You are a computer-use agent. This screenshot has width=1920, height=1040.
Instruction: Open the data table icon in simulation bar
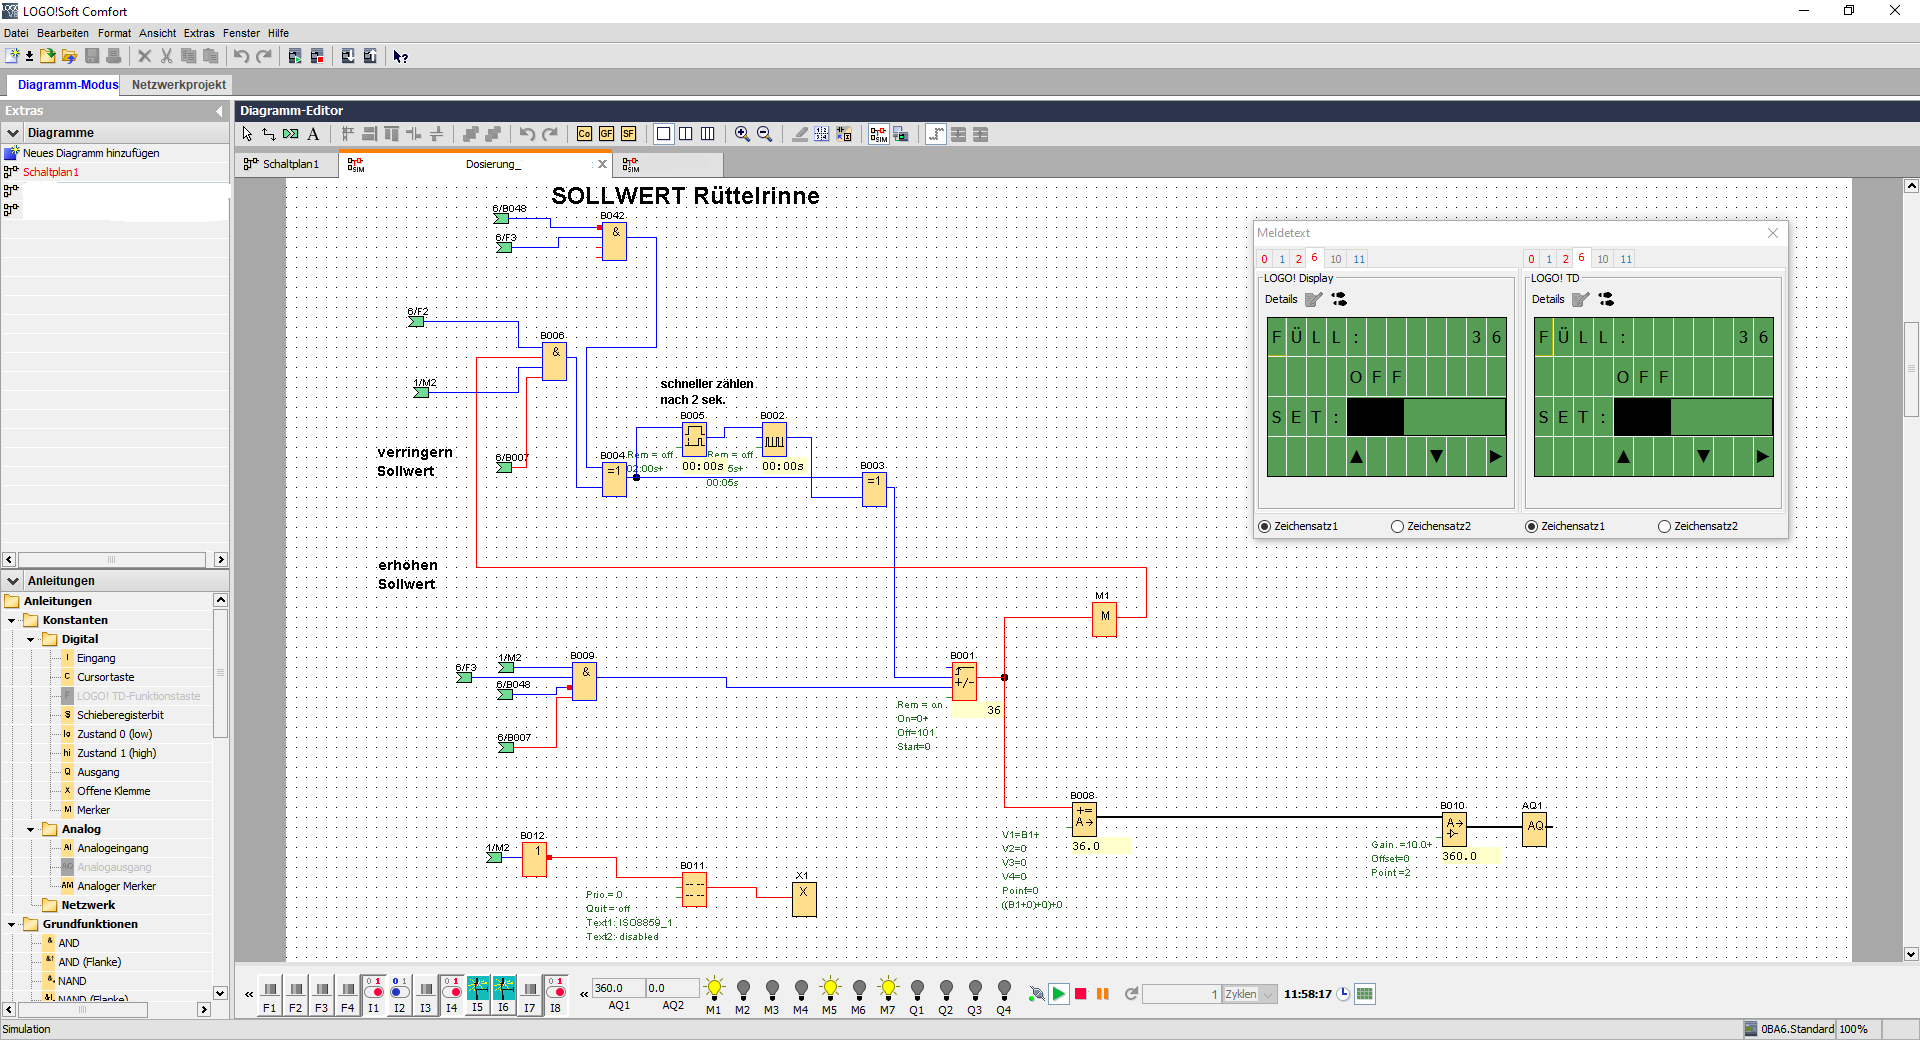tap(1365, 994)
